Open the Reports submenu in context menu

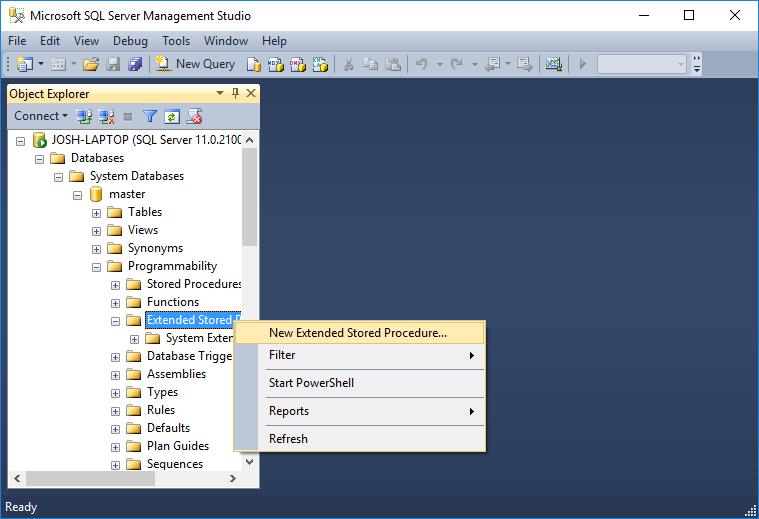tap(359, 411)
